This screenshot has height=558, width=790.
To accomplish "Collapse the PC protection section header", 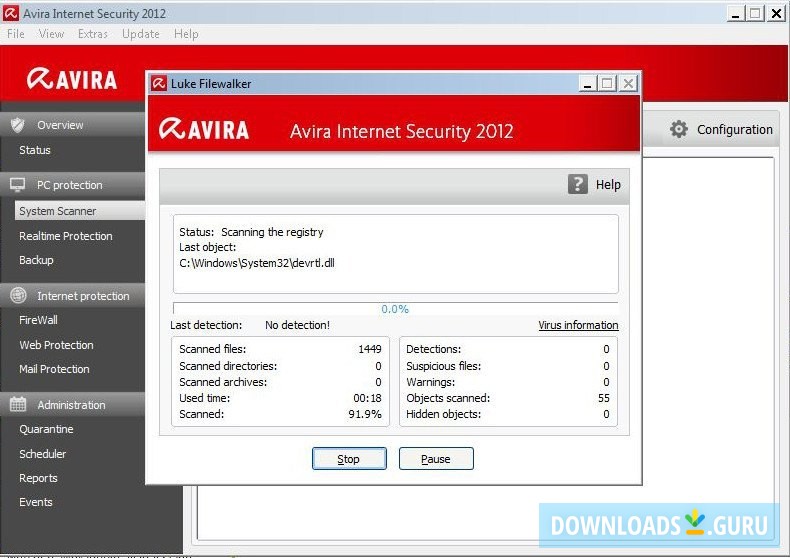I will (x=73, y=185).
